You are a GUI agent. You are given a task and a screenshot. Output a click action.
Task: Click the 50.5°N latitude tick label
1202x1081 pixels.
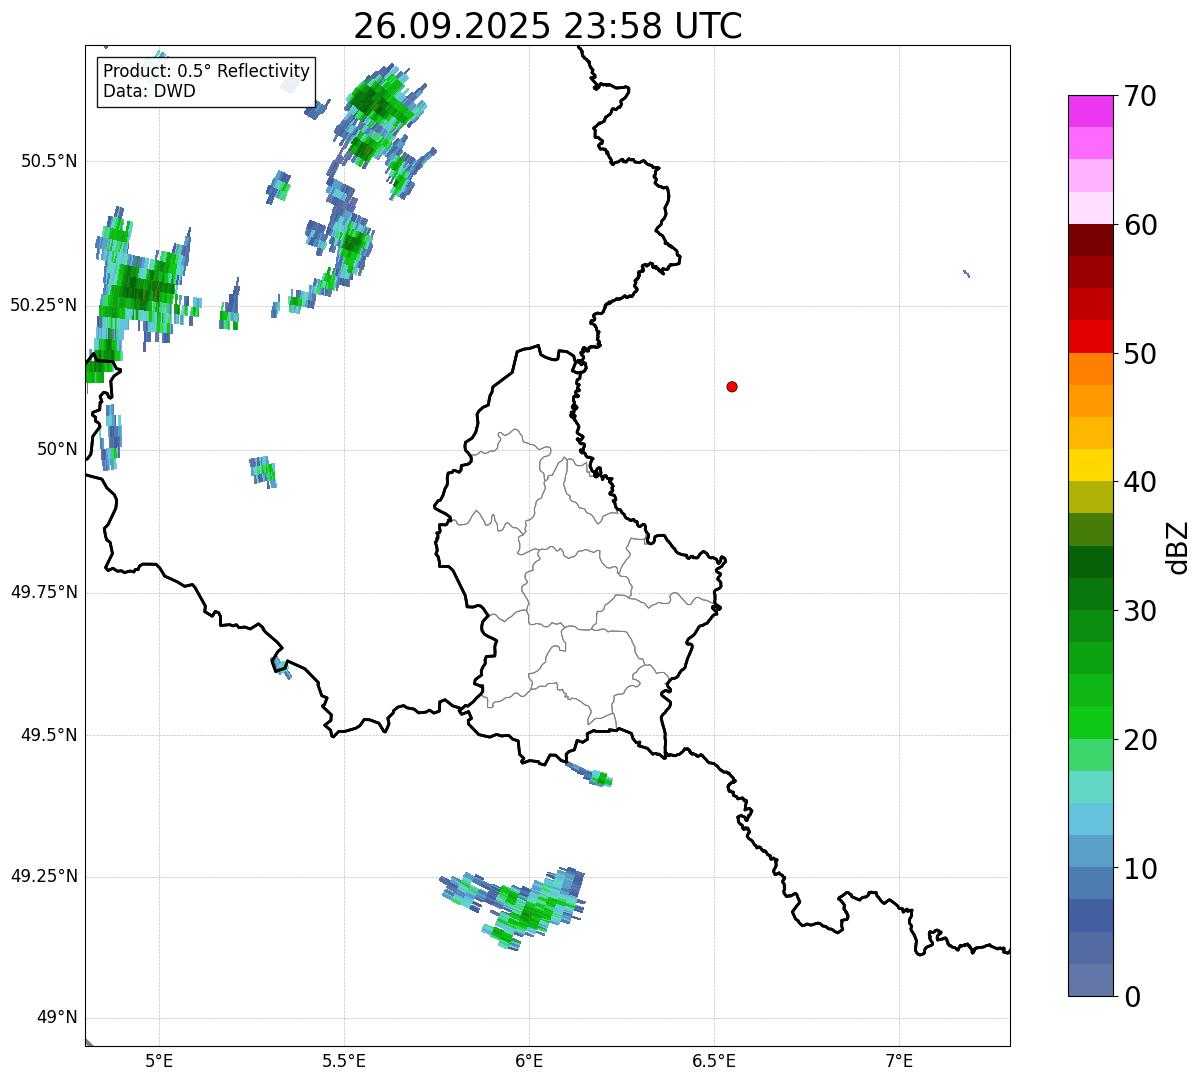click(x=48, y=161)
